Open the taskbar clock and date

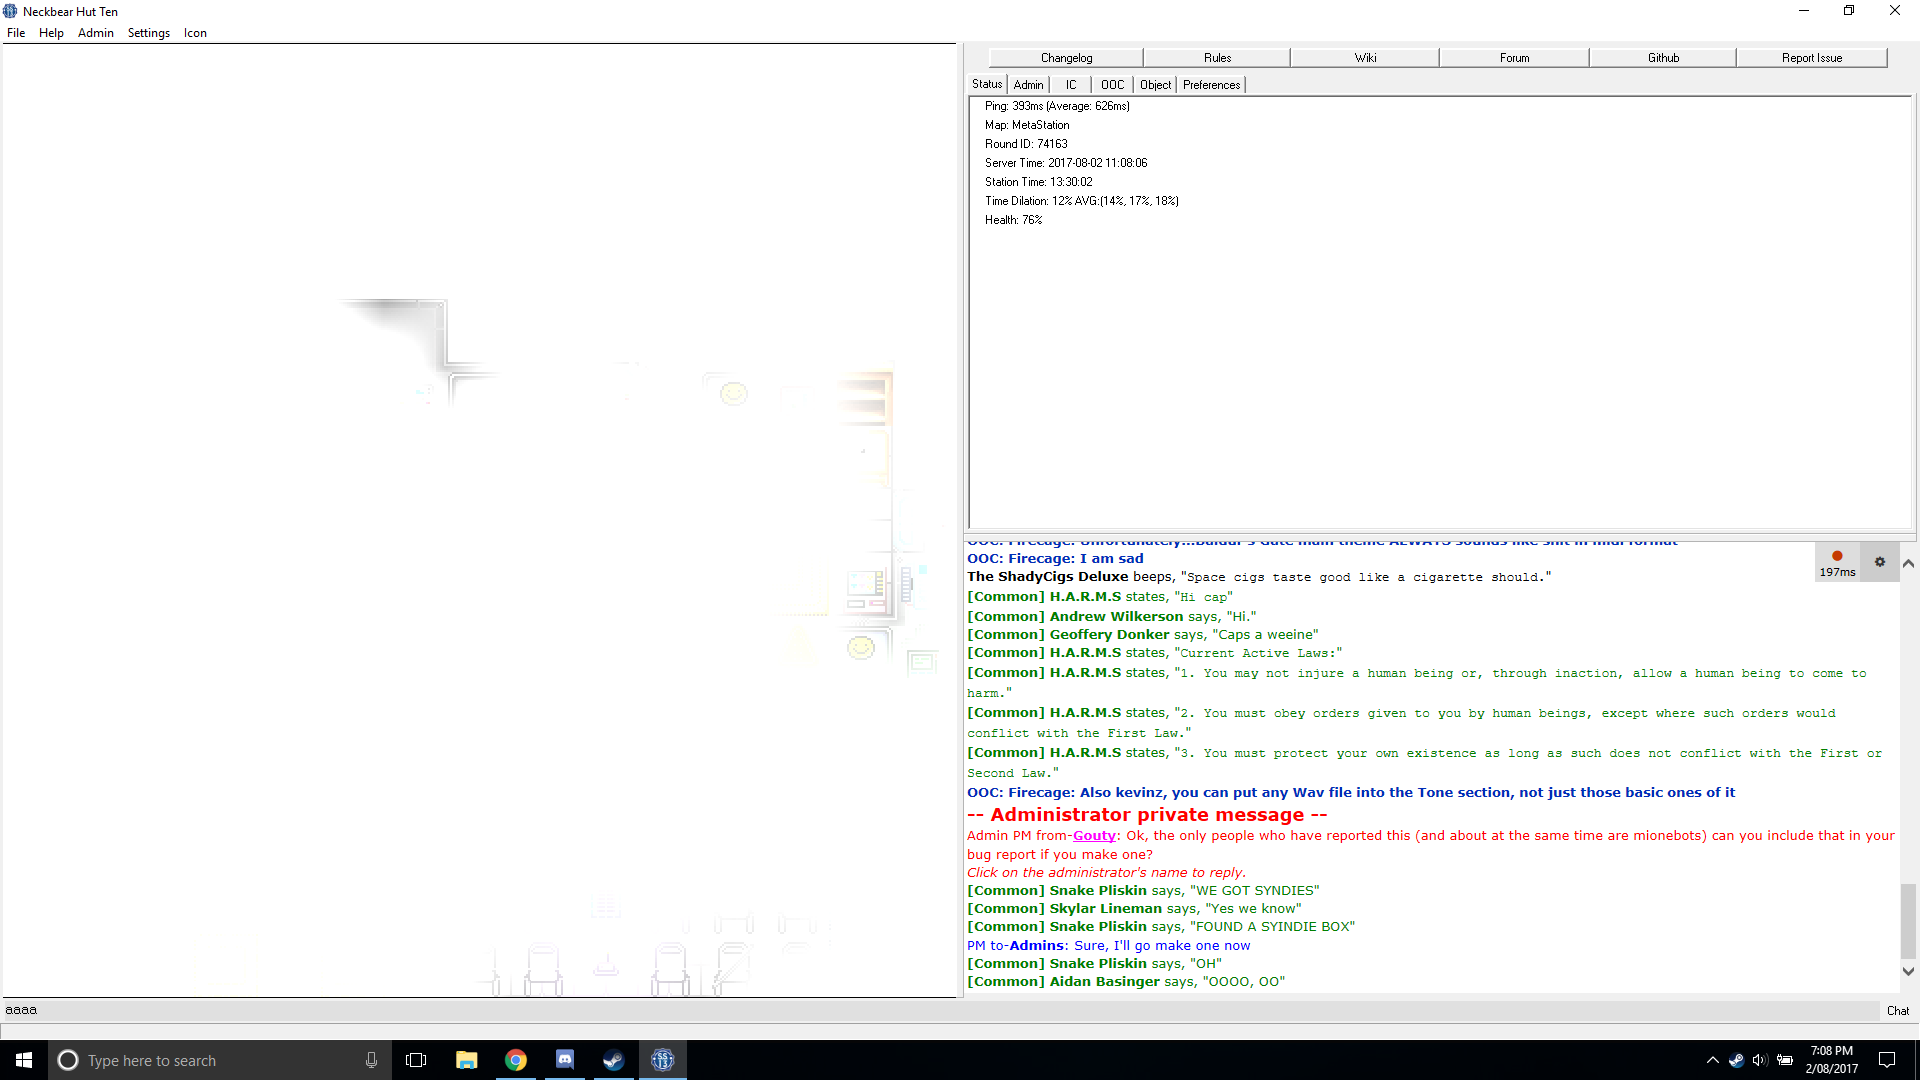pos(1832,1060)
